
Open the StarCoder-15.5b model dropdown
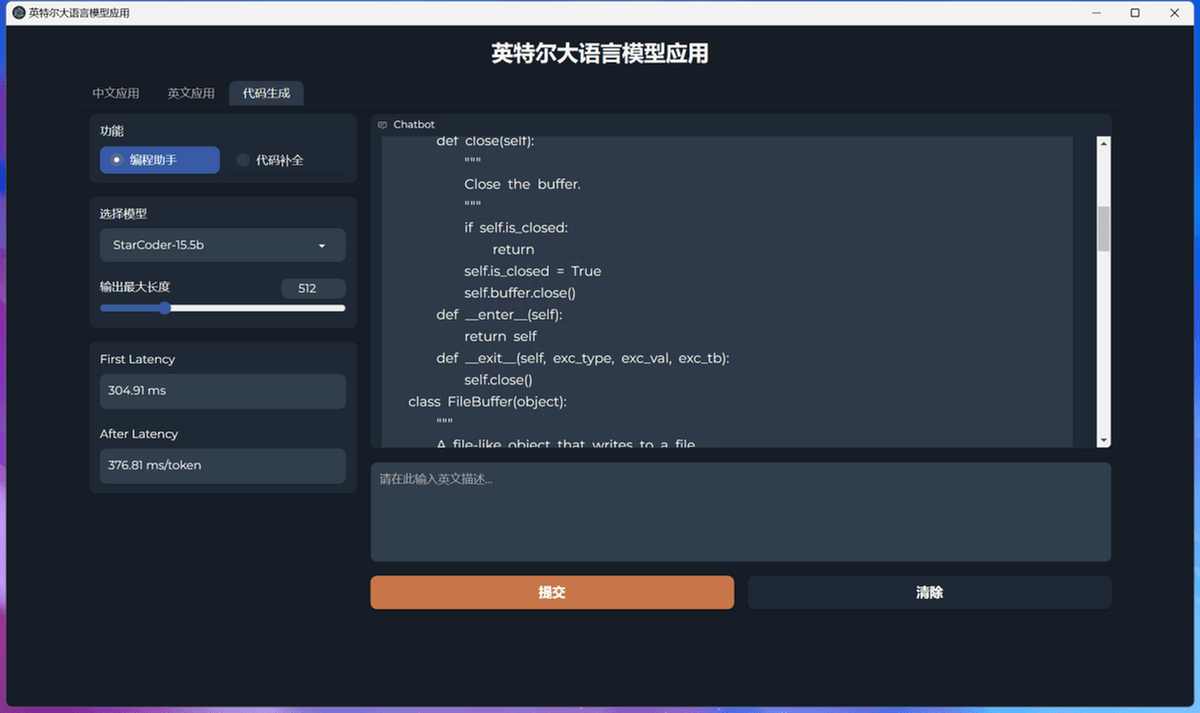(x=223, y=245)
